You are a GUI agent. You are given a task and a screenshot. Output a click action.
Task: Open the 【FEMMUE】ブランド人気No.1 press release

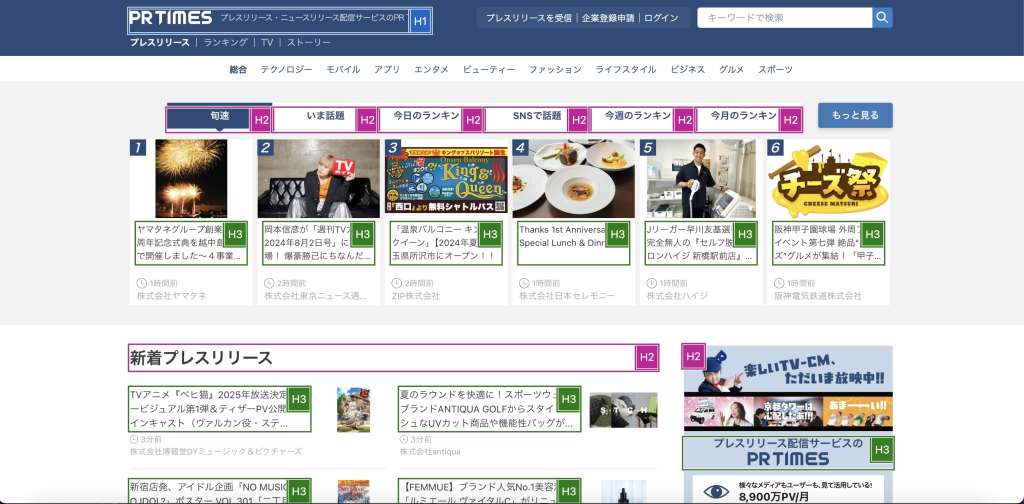489,491
